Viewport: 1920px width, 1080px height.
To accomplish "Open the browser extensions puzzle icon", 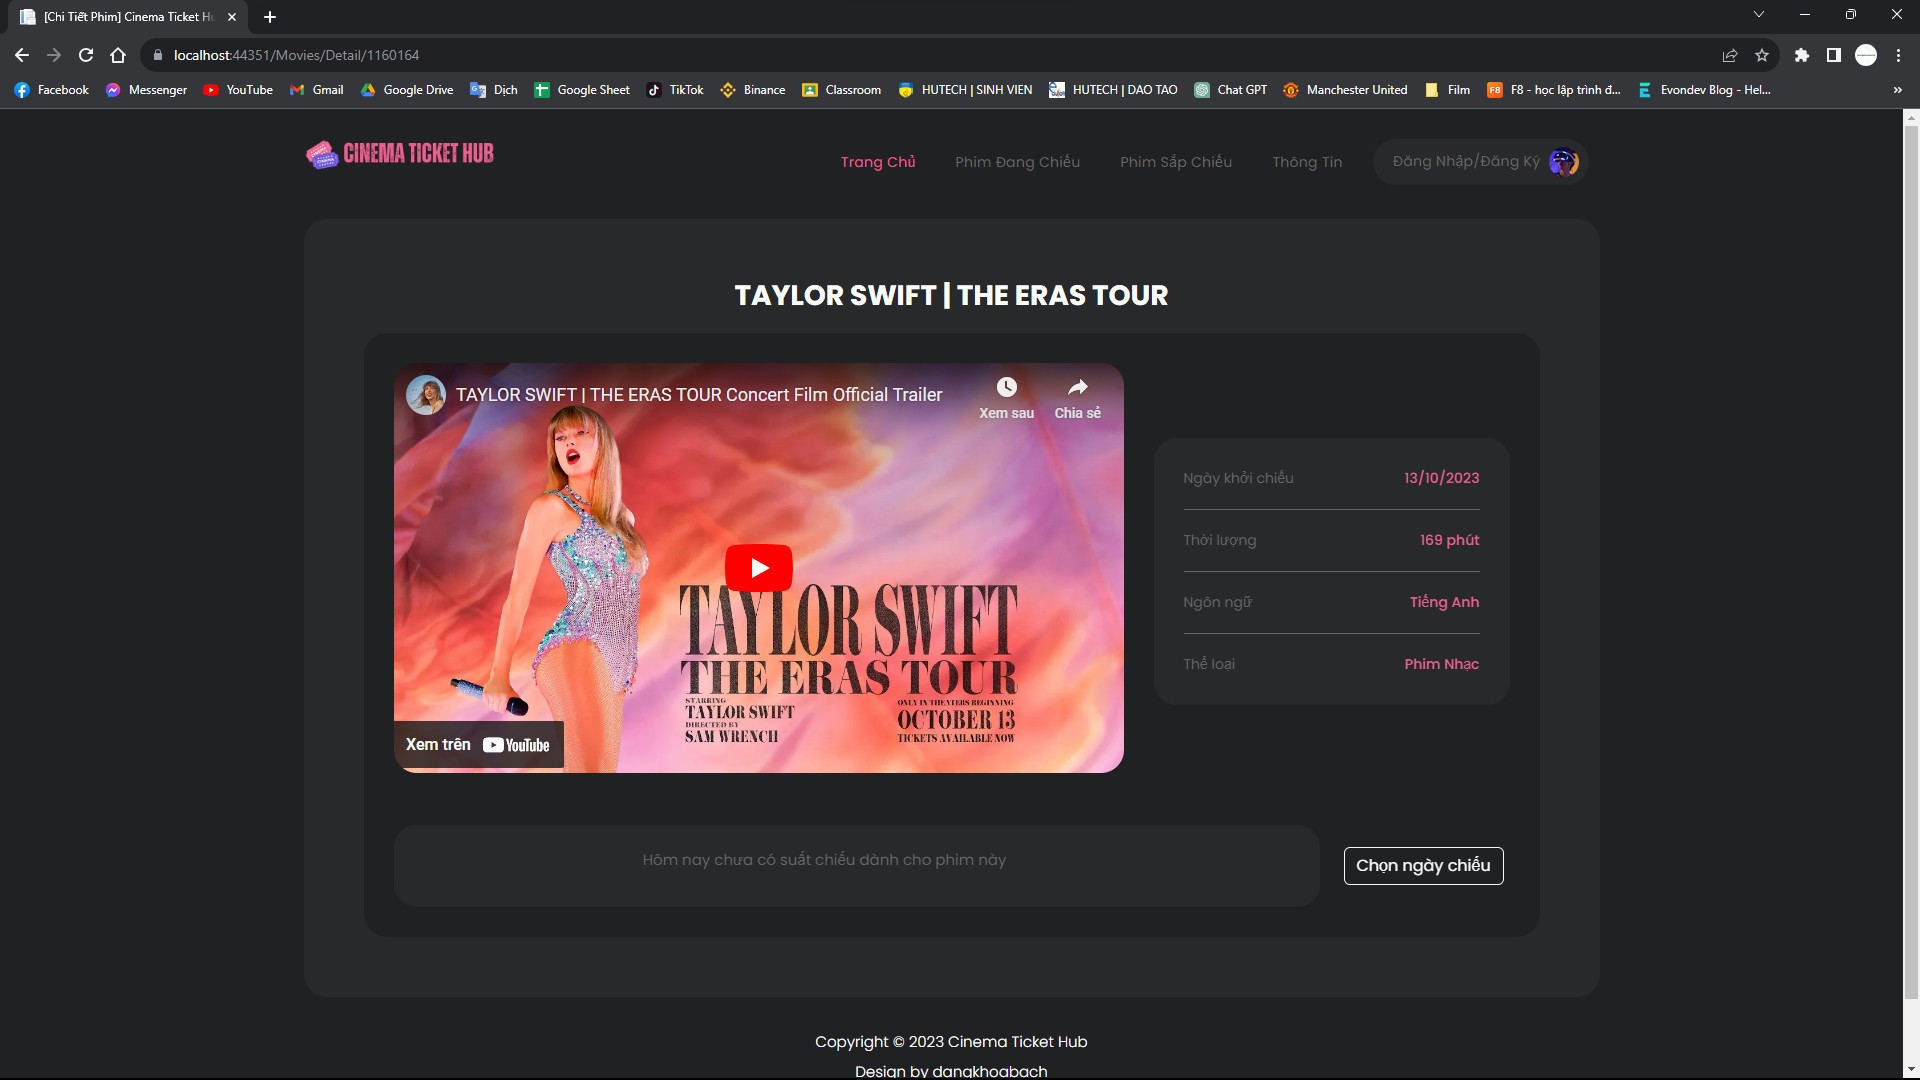I will [1801, 55].
